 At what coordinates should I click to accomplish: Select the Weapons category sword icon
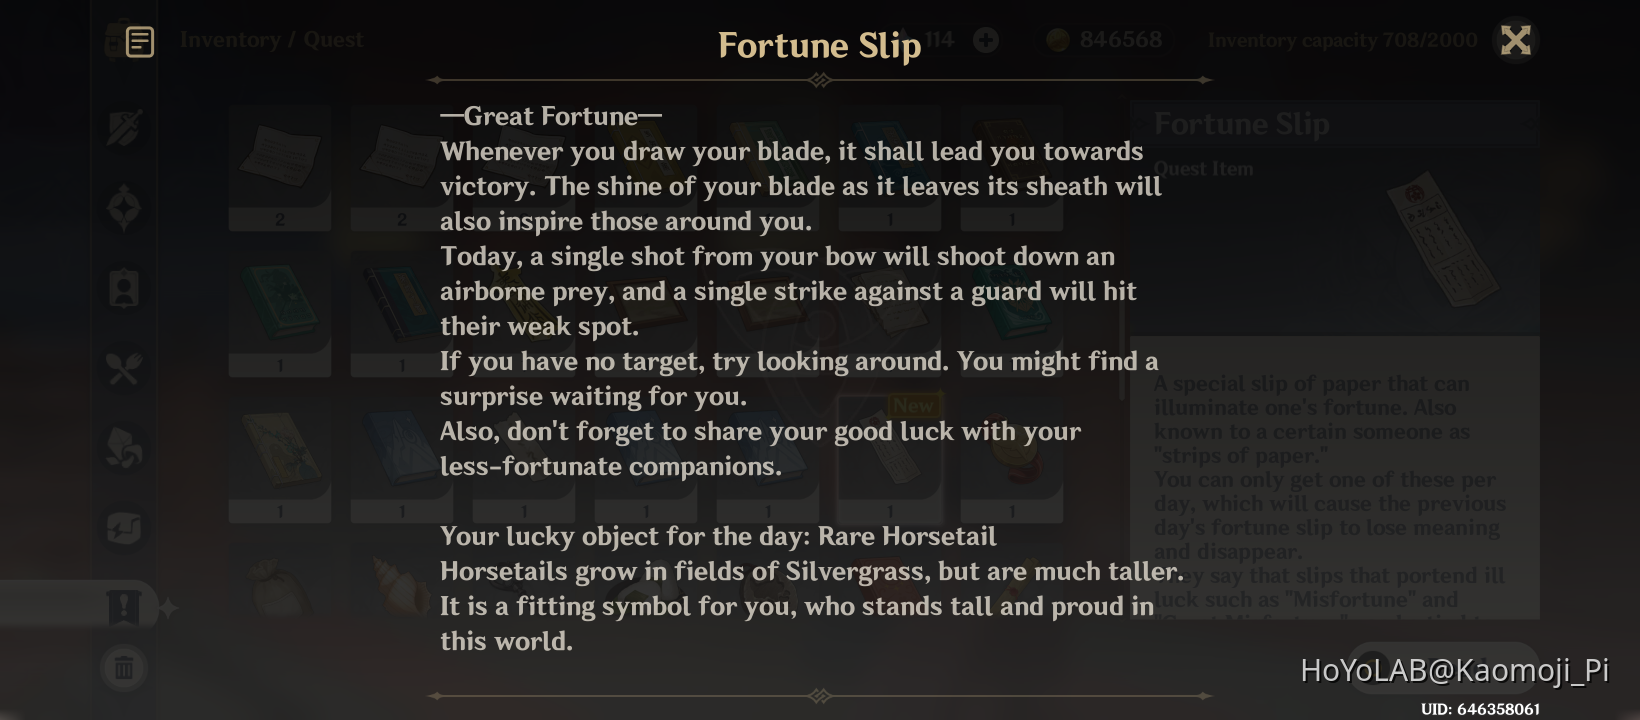click(124, 129)
